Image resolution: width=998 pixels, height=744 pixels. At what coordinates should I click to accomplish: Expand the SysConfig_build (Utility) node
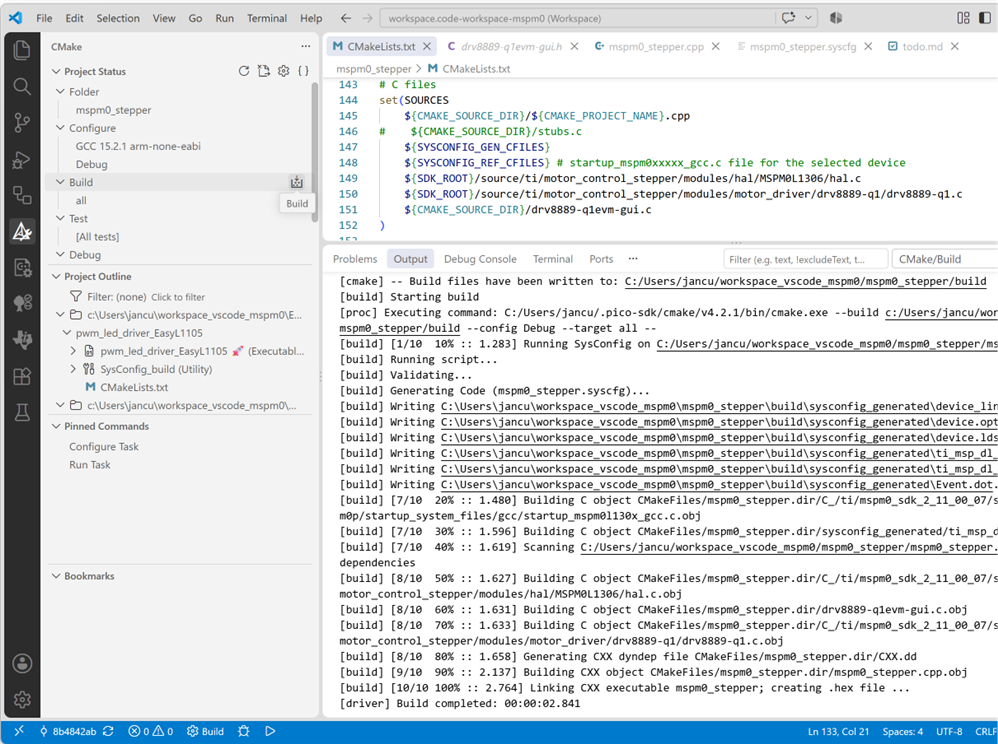point(73,369)
